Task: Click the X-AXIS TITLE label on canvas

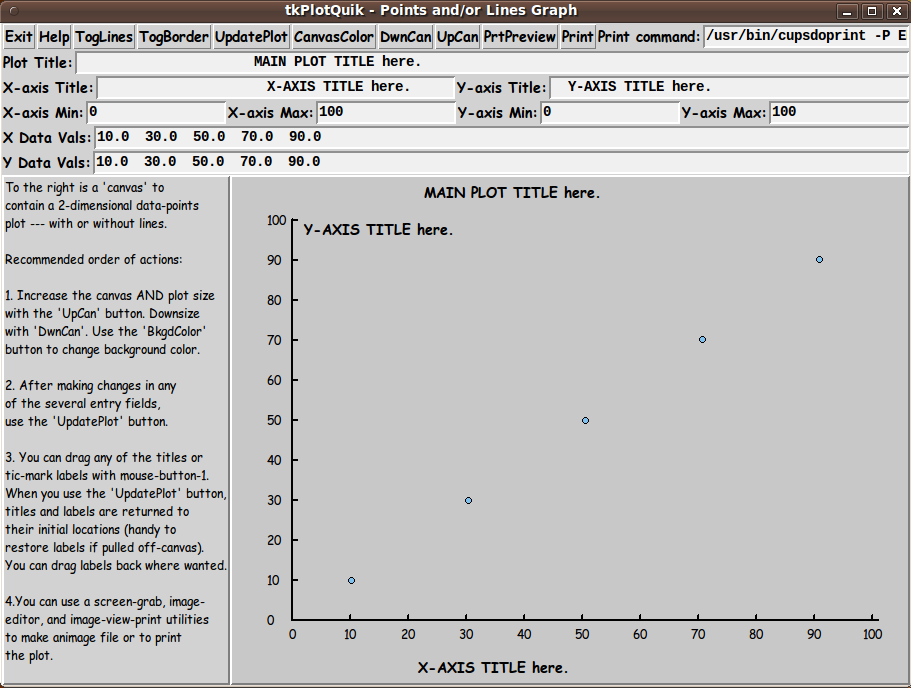Action: (493, 668)
